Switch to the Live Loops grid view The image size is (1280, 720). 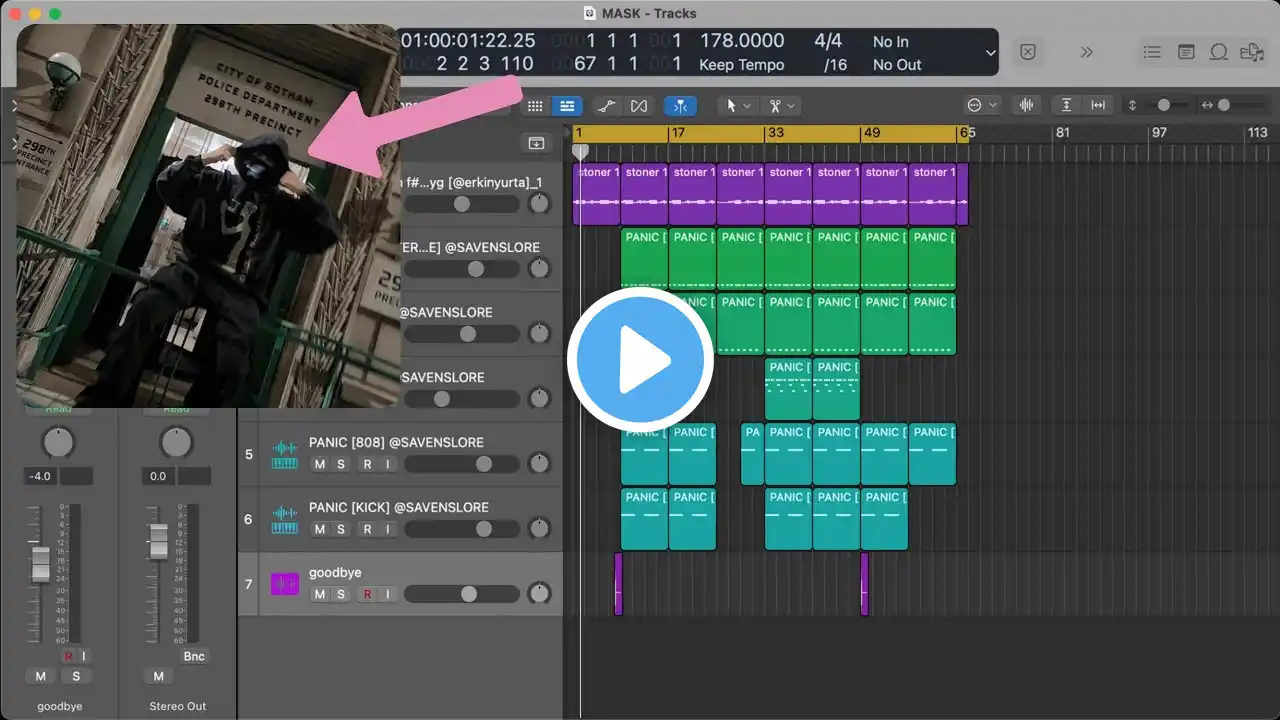[x=535, y=106]
